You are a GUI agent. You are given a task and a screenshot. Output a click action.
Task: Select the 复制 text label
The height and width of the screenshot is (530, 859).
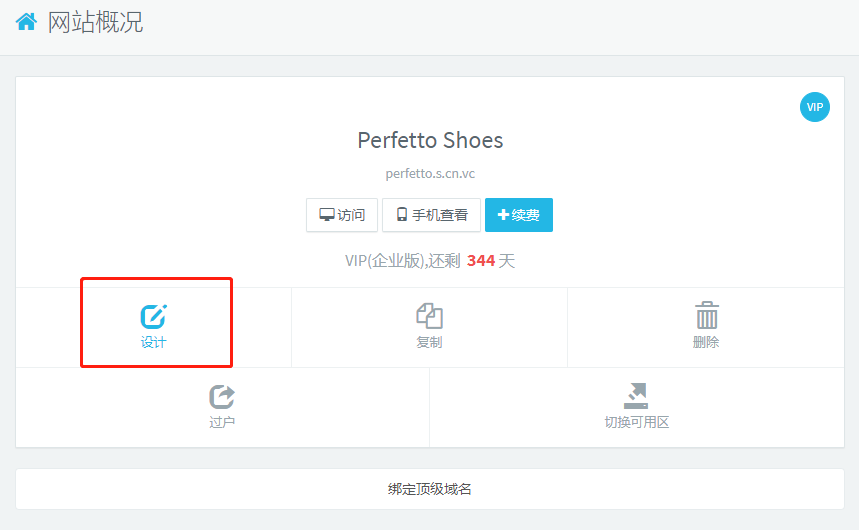[x=429, y=342]
